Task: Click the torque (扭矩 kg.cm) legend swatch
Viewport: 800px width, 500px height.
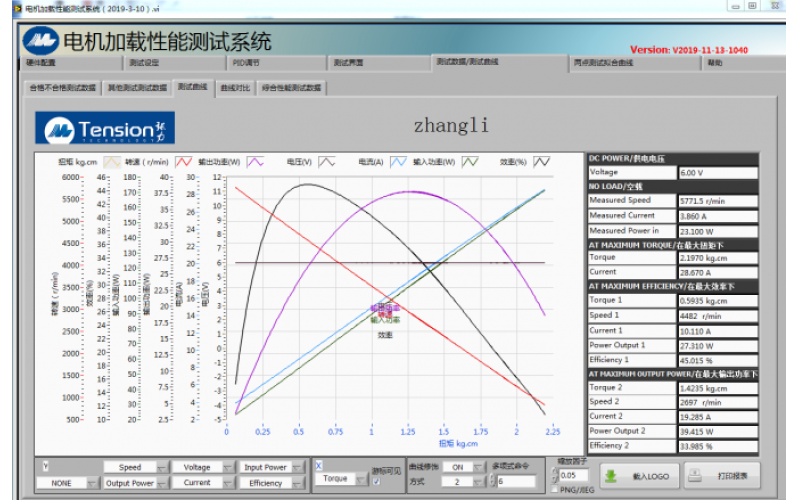Action: [113, 161]
